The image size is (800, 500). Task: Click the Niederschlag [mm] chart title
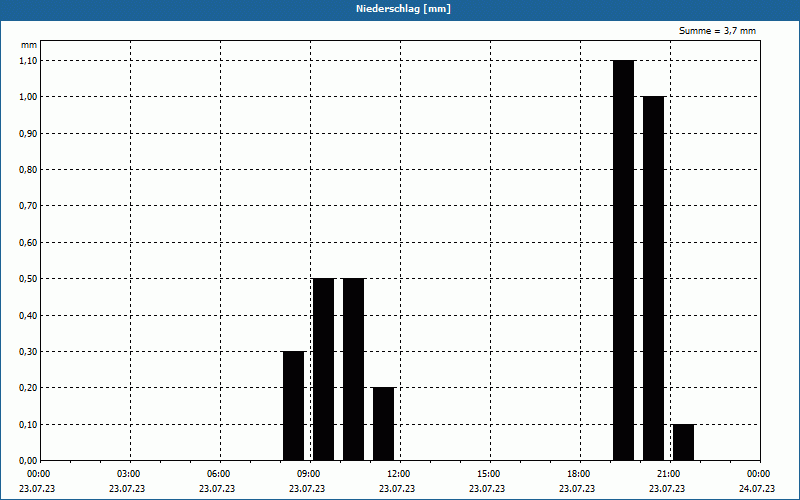pos(403,9)
